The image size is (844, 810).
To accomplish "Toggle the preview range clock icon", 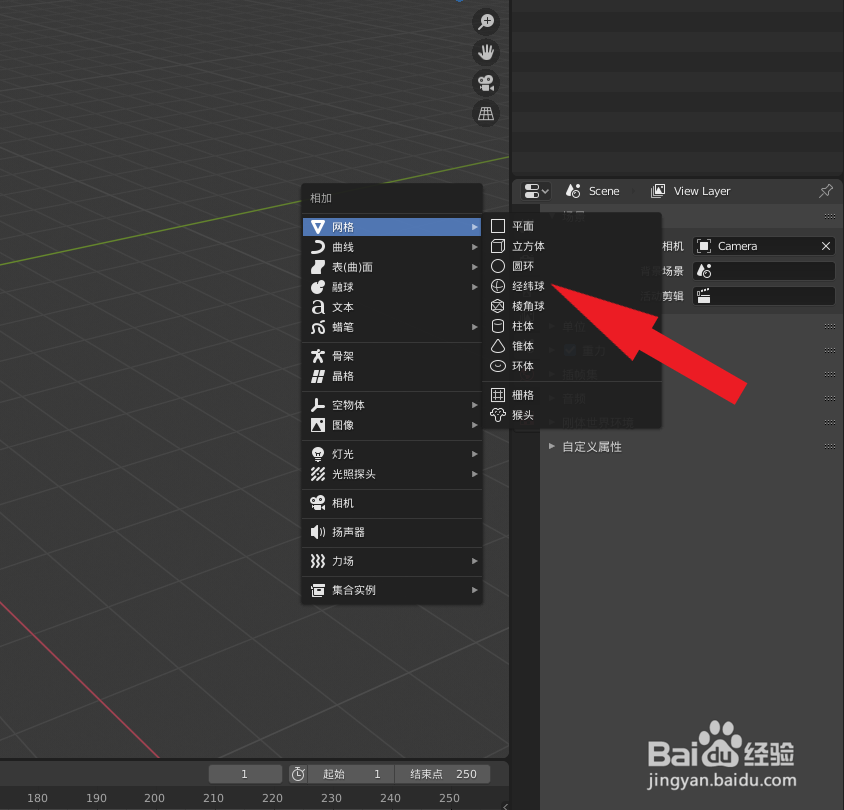I will coord(298,774).
